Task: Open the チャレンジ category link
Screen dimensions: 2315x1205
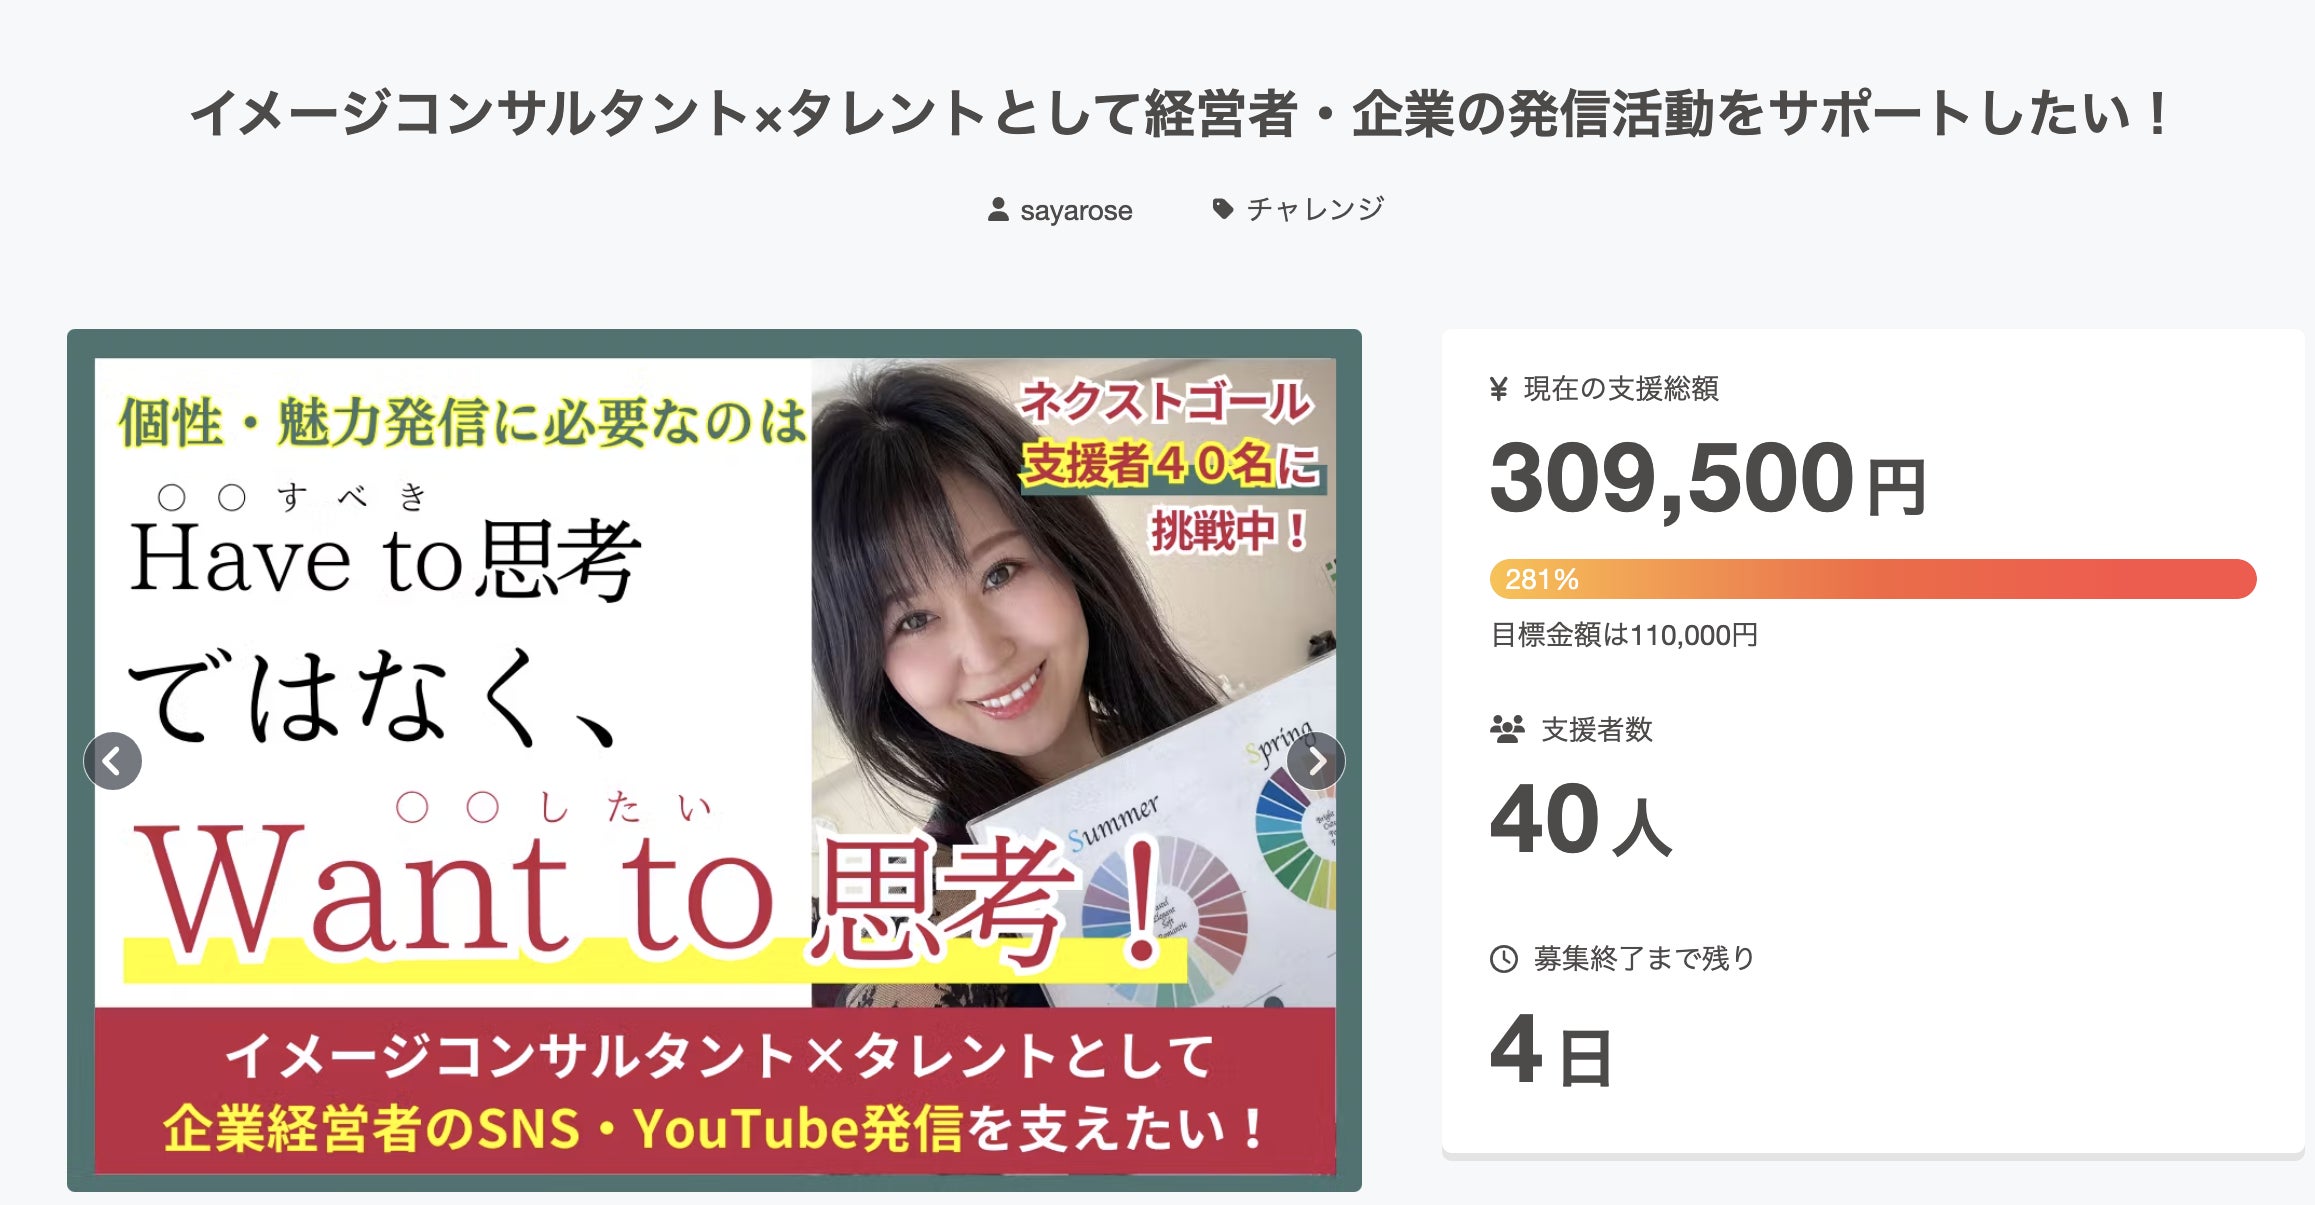Action: click(x=1315, y=208)
